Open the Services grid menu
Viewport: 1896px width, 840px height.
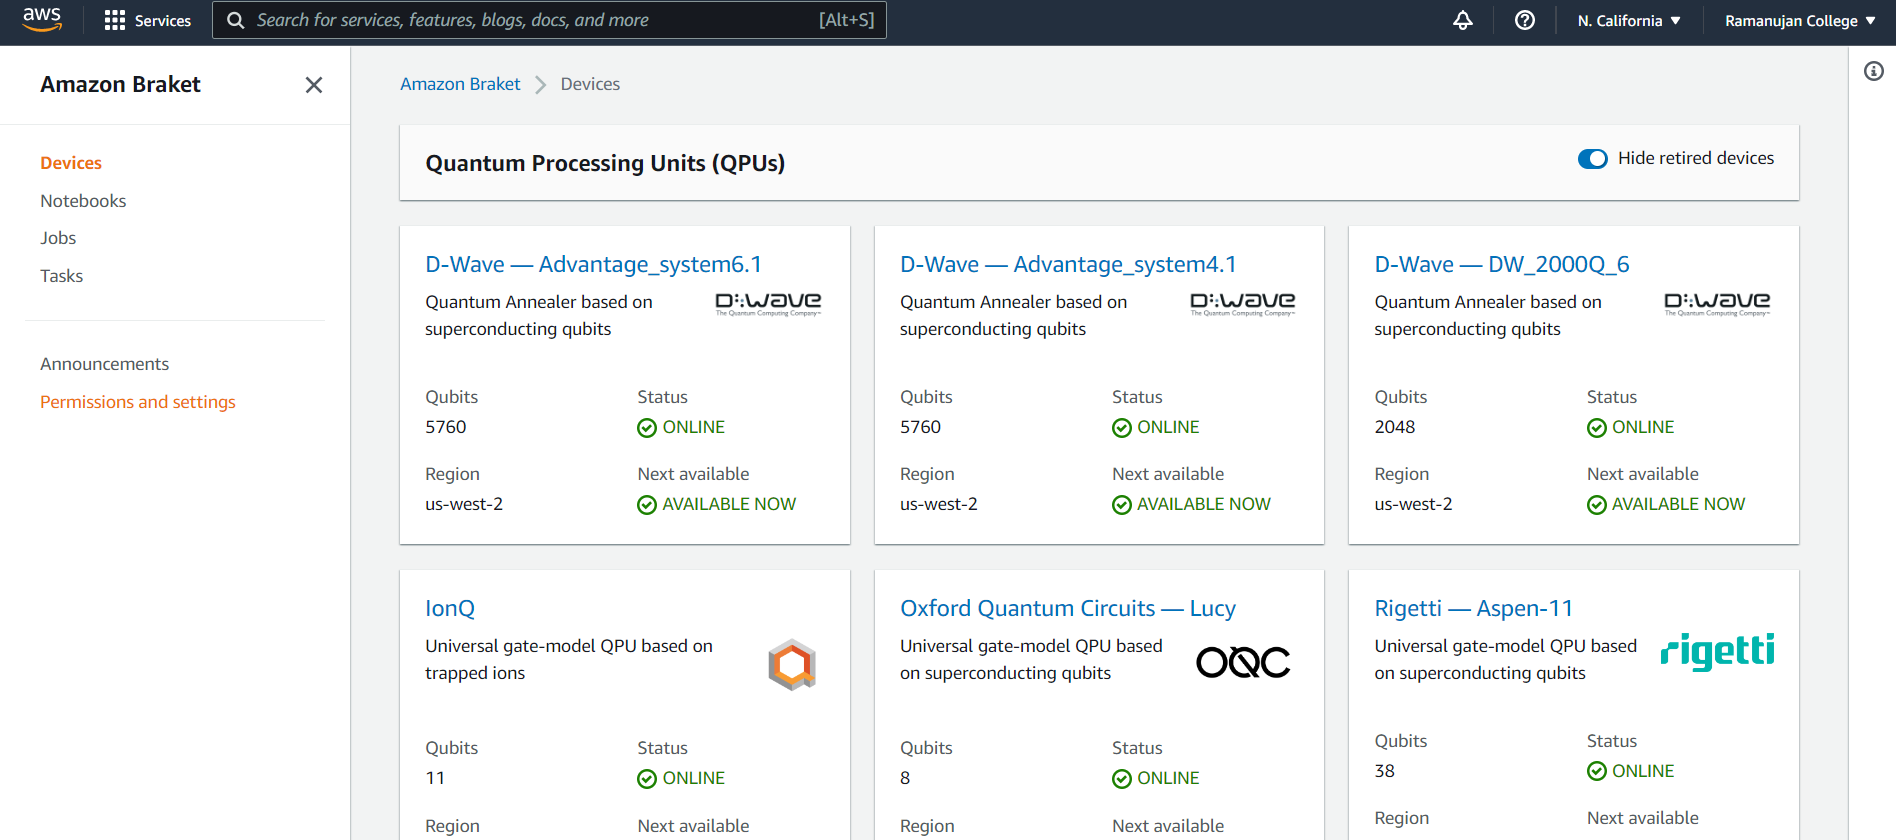(147, 20)
